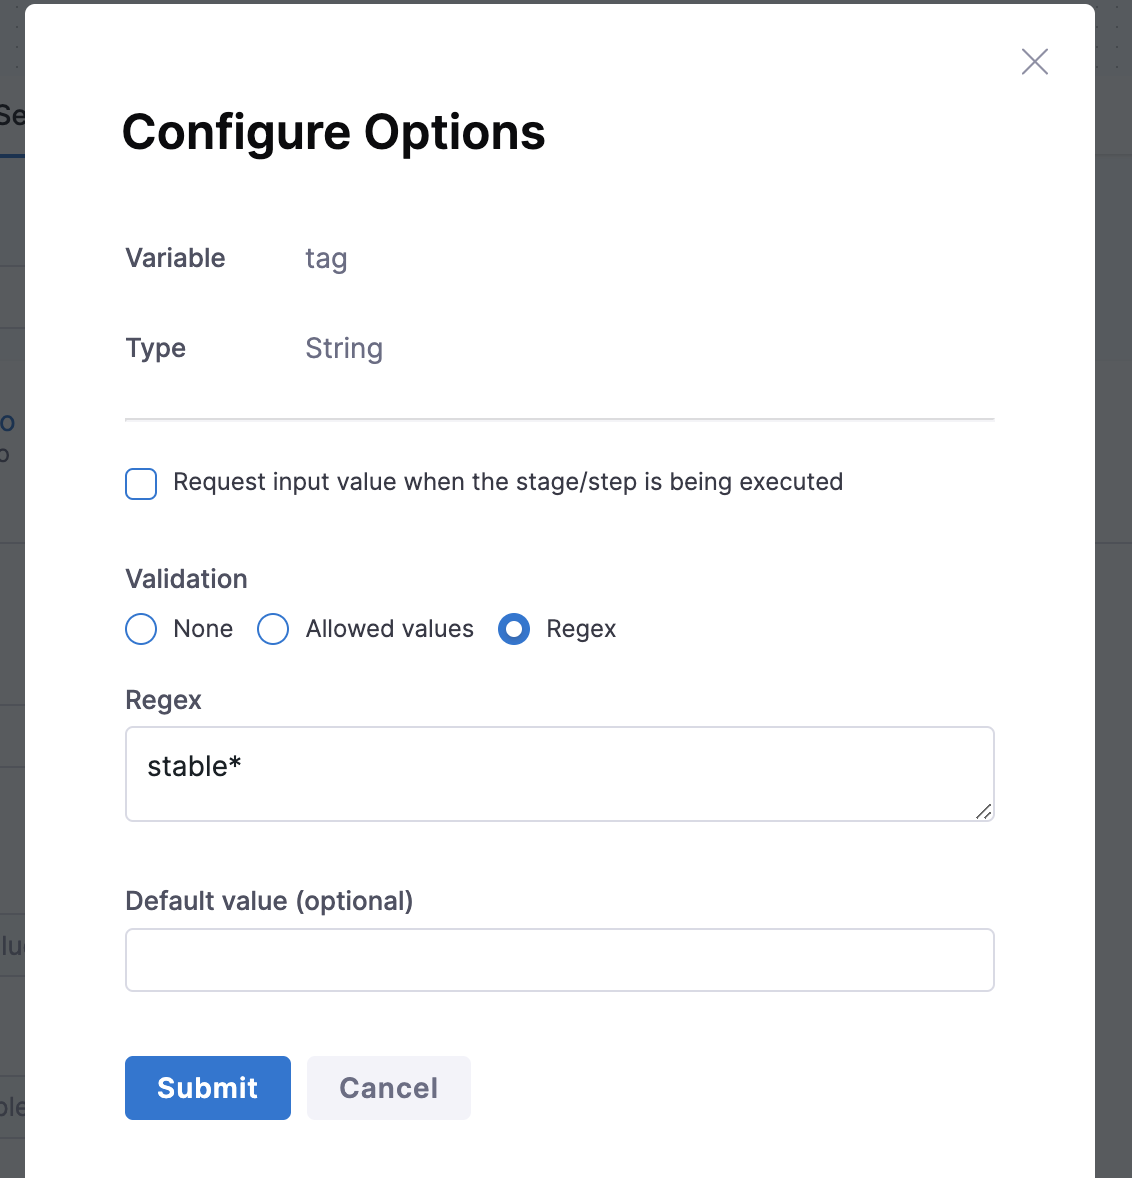Click the 'Allowed values' label text

pyautogui.click(x=390, y=629)
